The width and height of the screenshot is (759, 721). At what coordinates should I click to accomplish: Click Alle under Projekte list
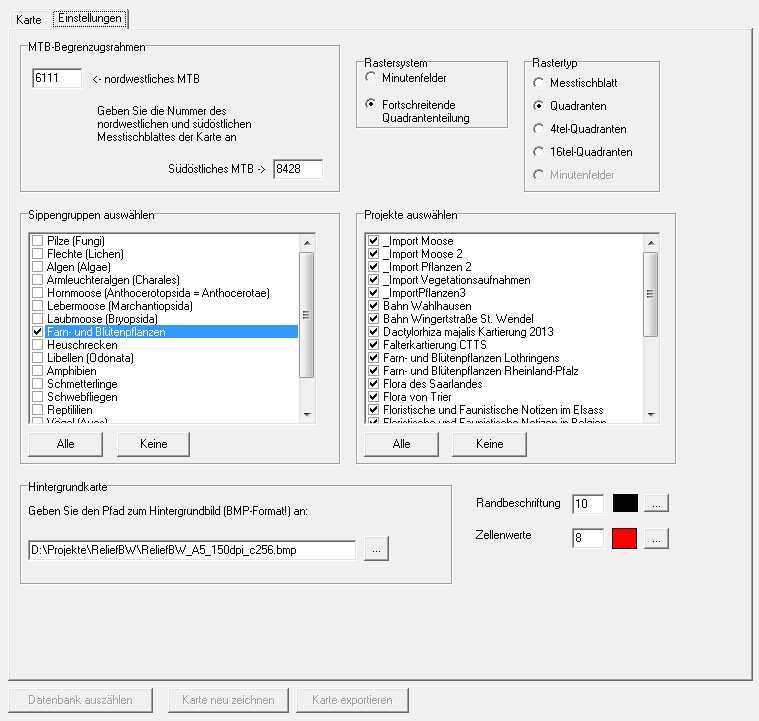401,444
